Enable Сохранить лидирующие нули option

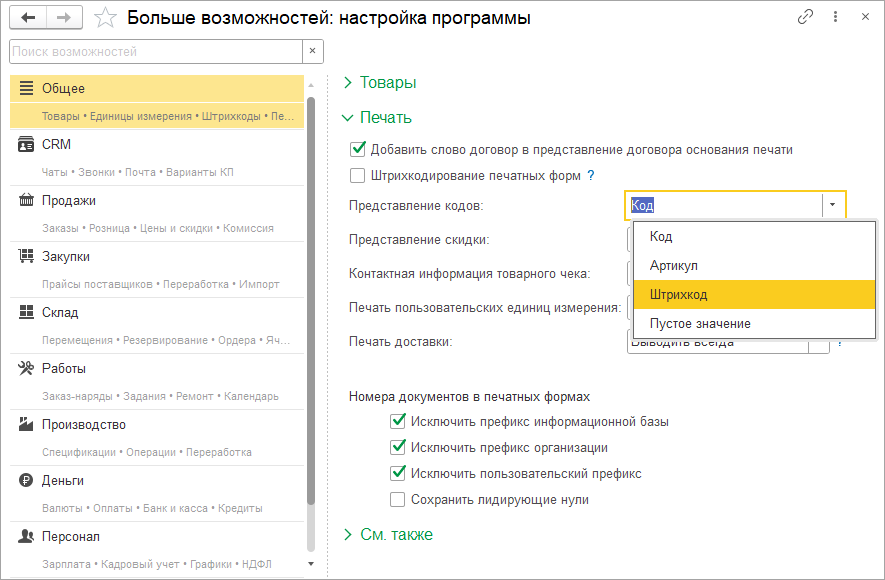click(x=398, y=500)
